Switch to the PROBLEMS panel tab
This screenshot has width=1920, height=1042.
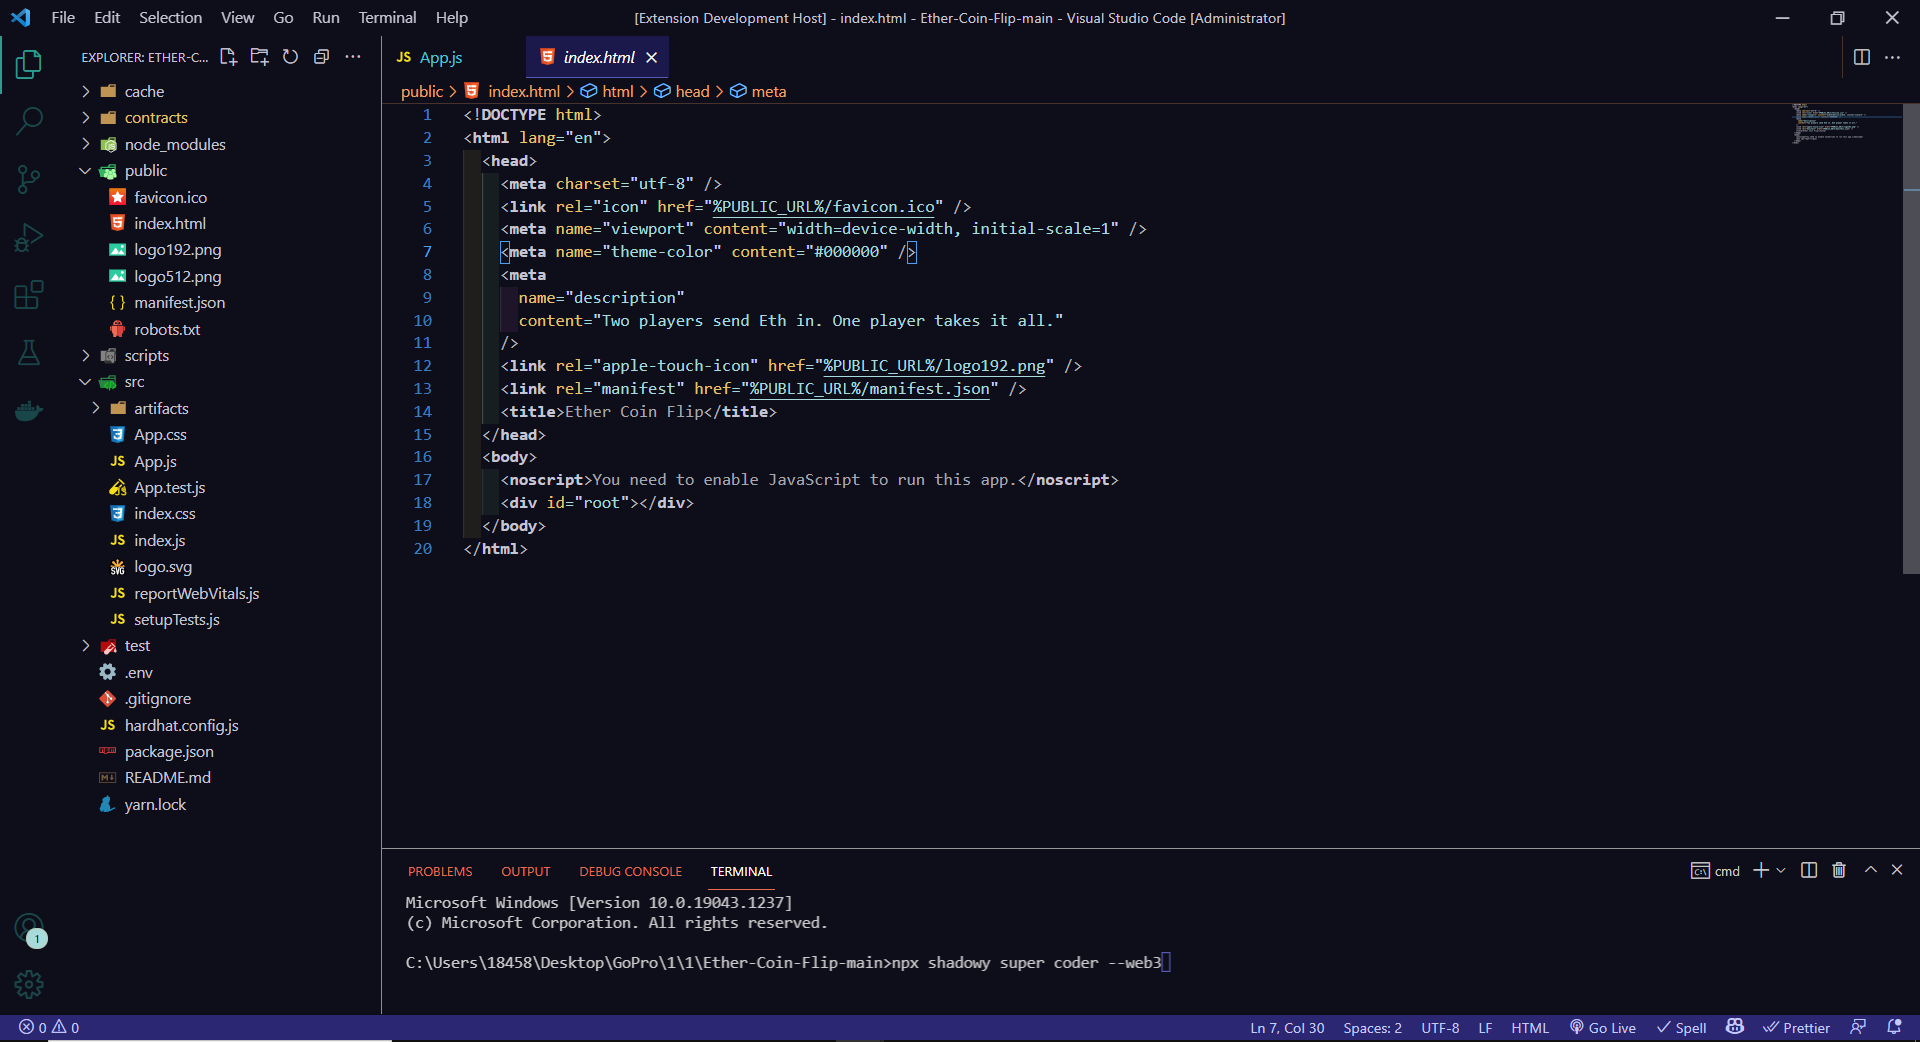tap(440, 872)
